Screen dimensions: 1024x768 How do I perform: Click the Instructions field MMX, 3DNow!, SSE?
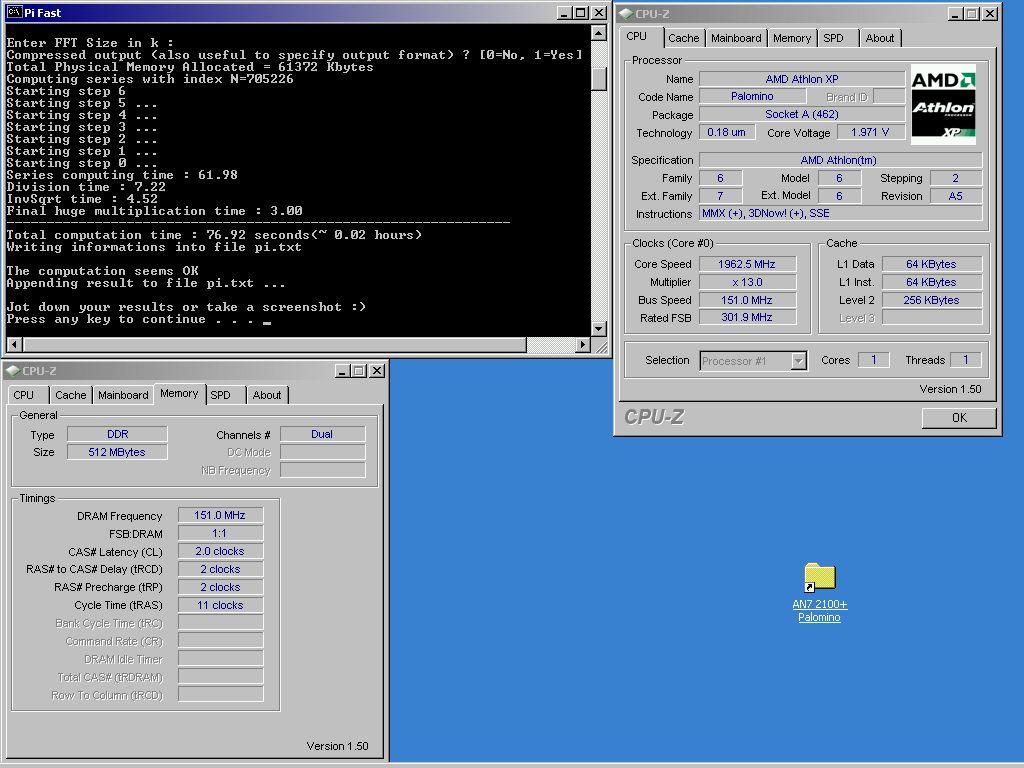pyautogui.click(x=840, y=214)
